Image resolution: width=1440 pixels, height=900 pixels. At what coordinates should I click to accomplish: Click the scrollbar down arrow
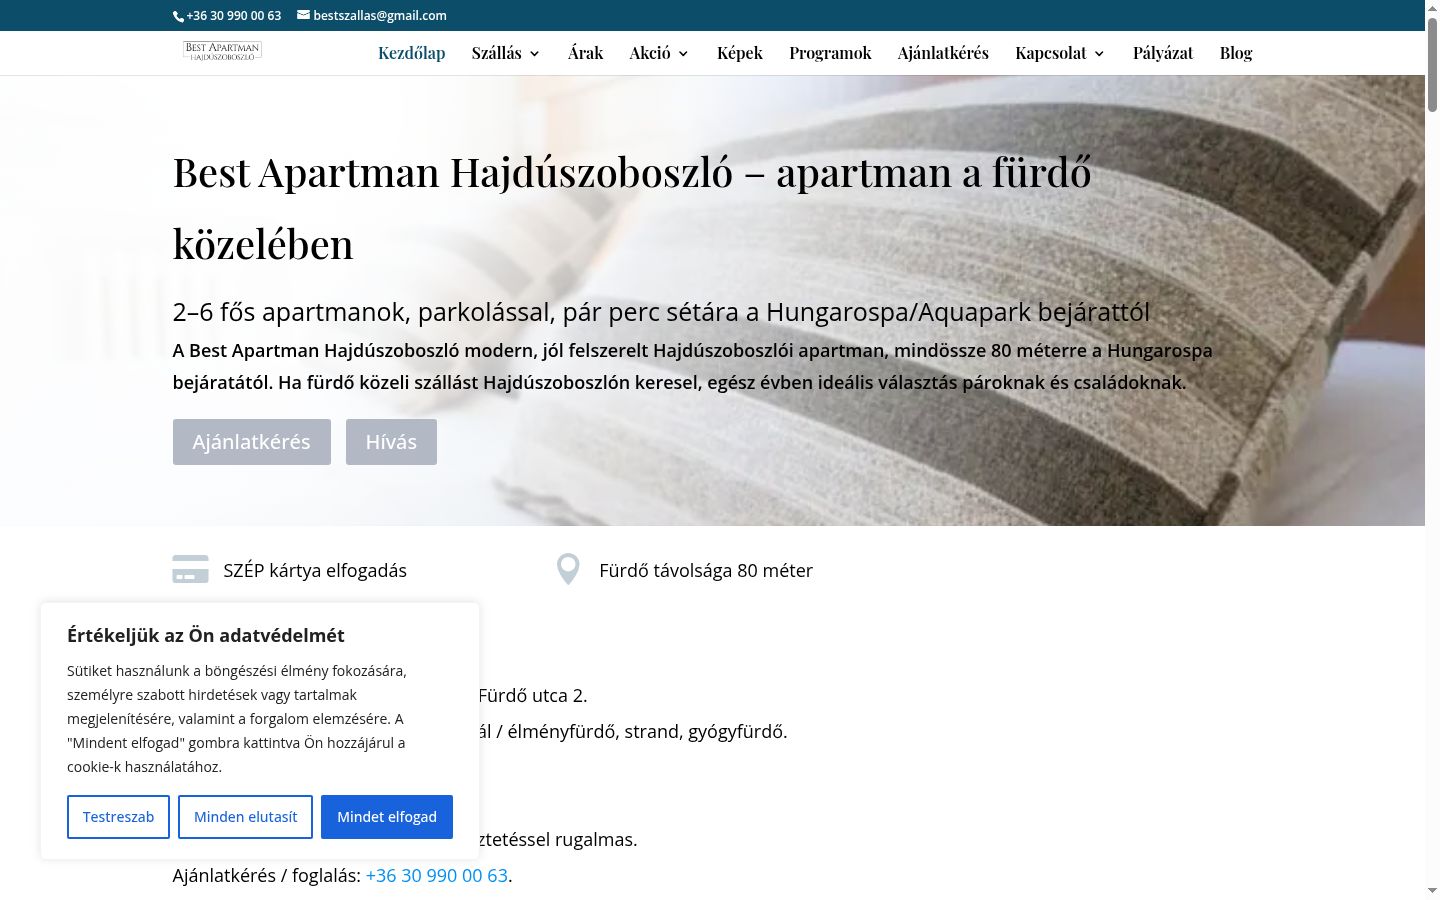click(x=1432, y=891)
